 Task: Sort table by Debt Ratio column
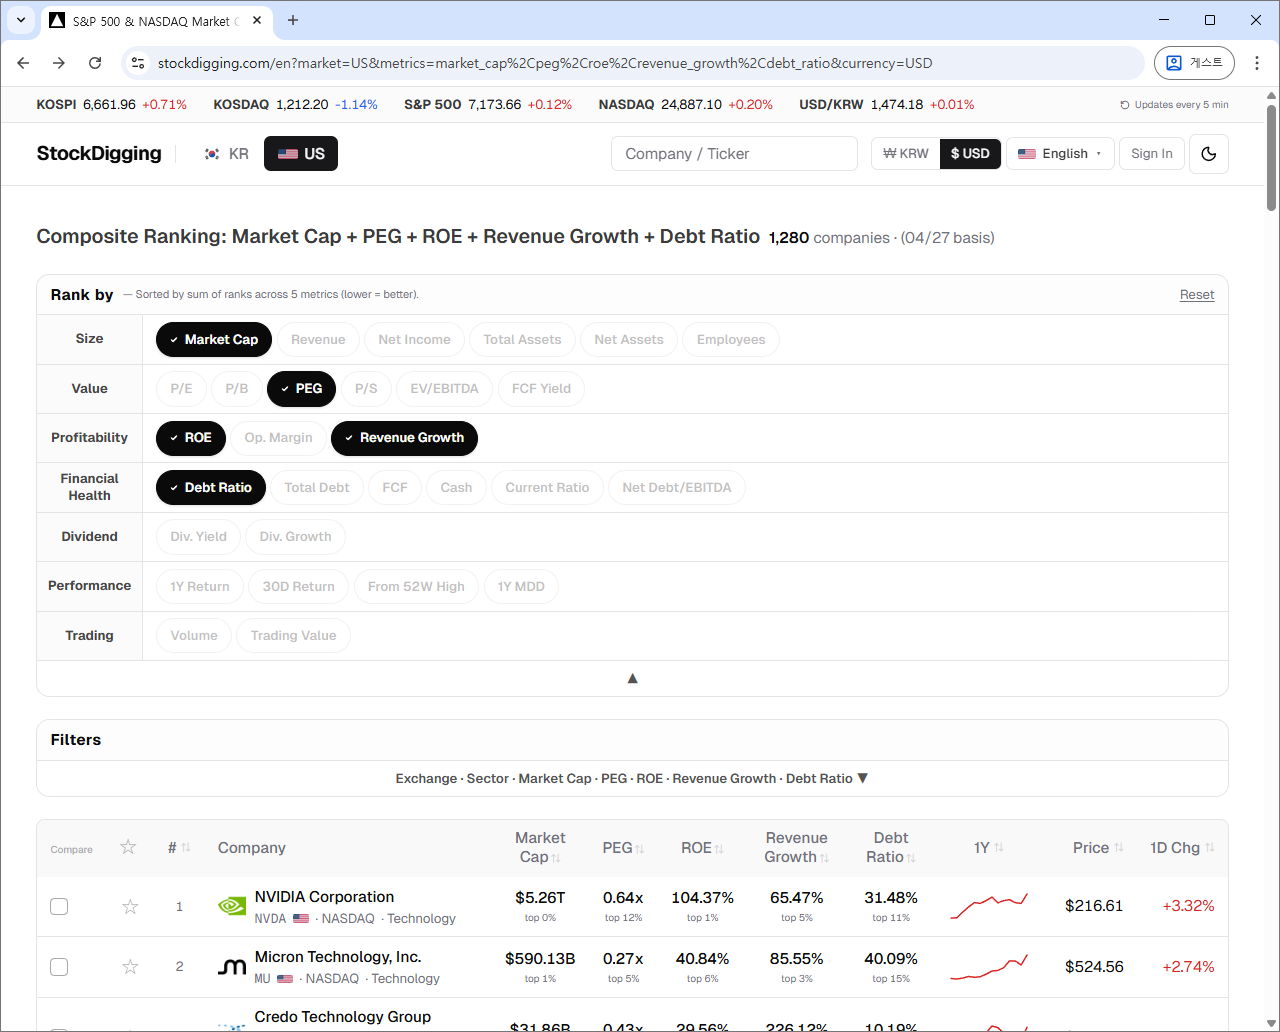click(891, 847)
